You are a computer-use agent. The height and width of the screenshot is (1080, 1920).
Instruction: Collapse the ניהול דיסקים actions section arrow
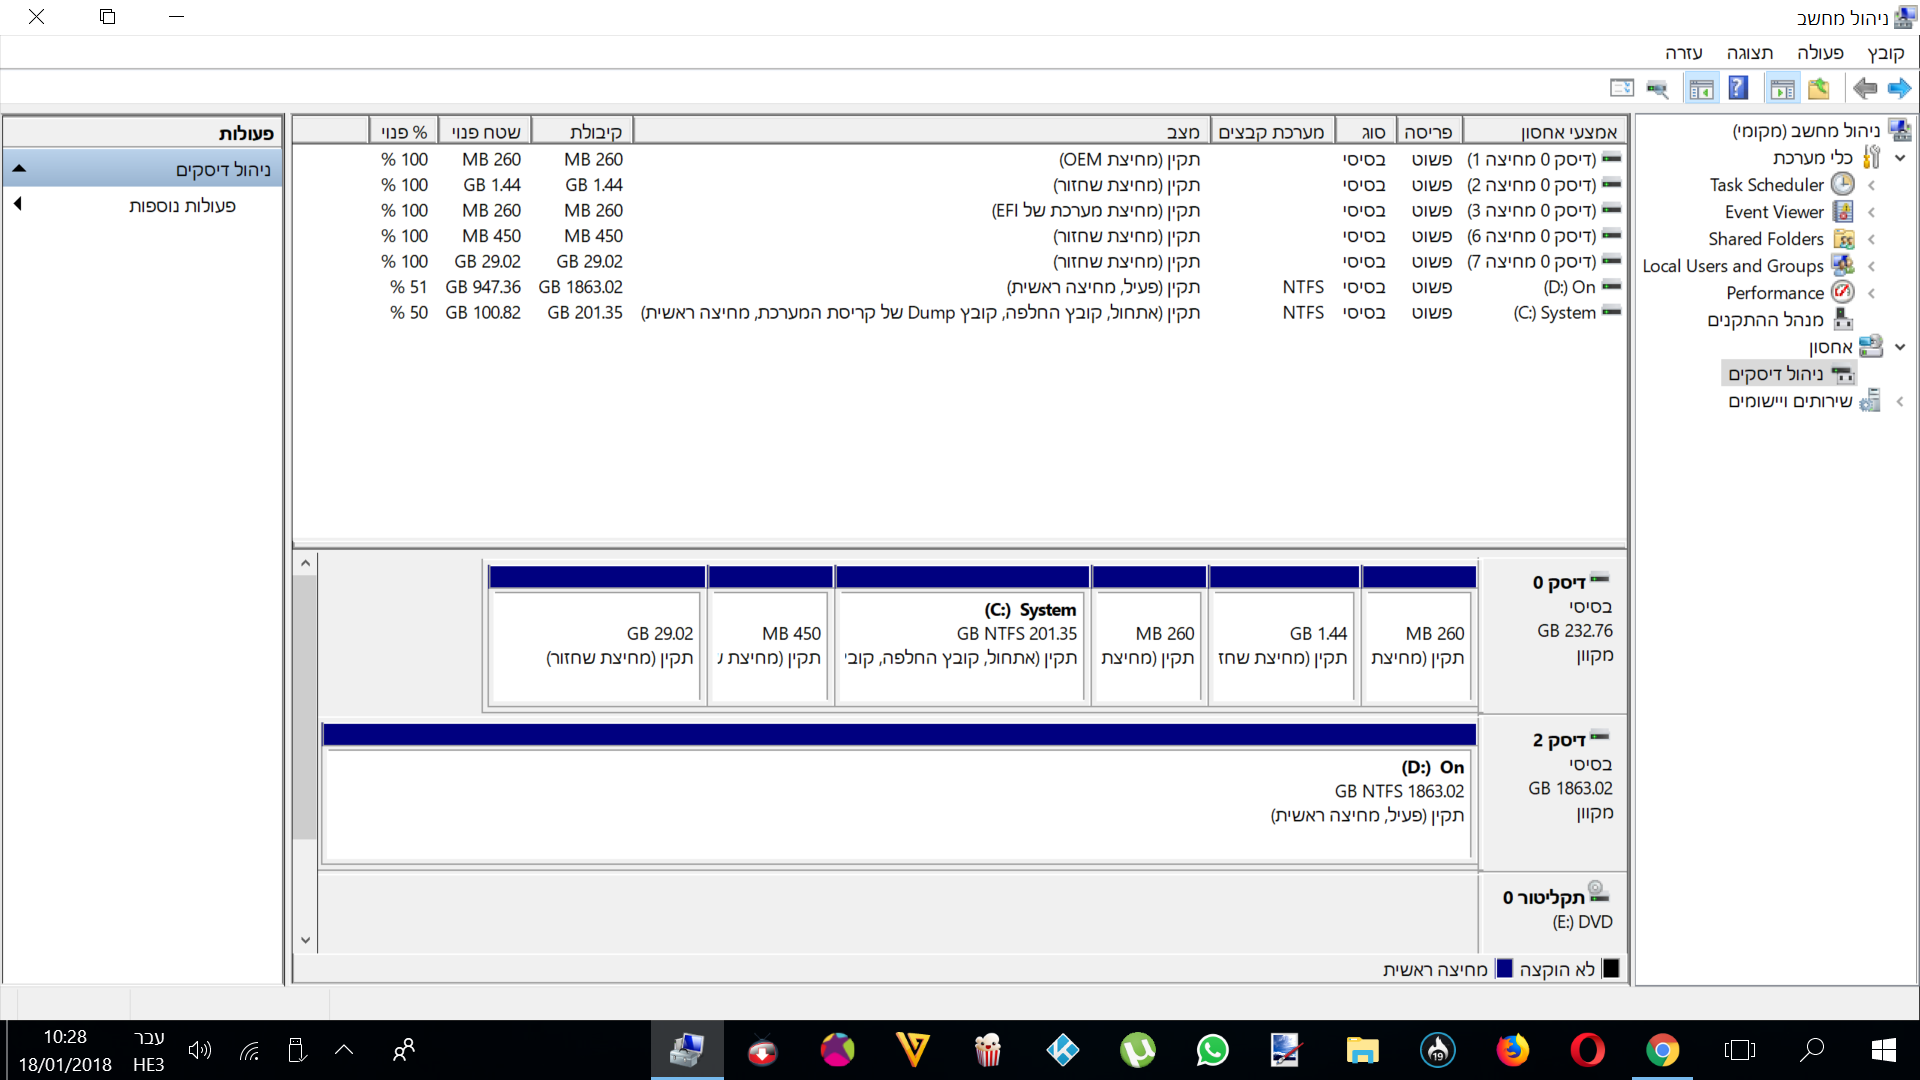tap(19, 169)
